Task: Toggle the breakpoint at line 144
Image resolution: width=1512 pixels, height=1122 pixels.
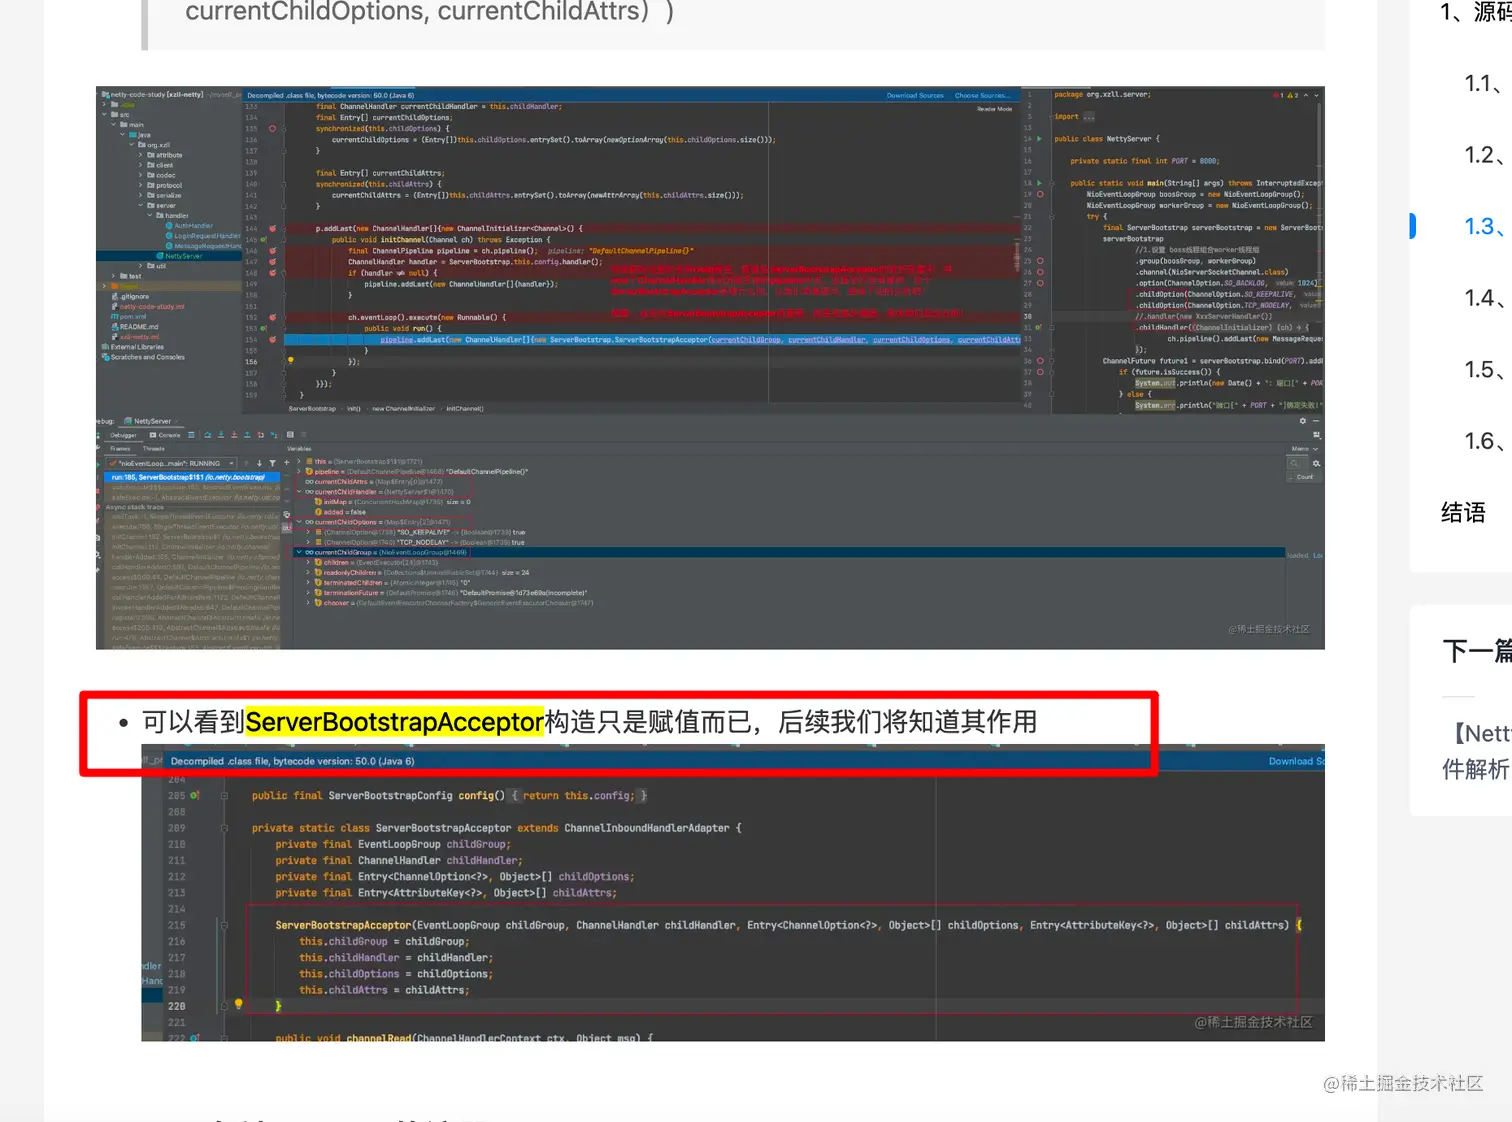Action: click(x=272, y=229)
